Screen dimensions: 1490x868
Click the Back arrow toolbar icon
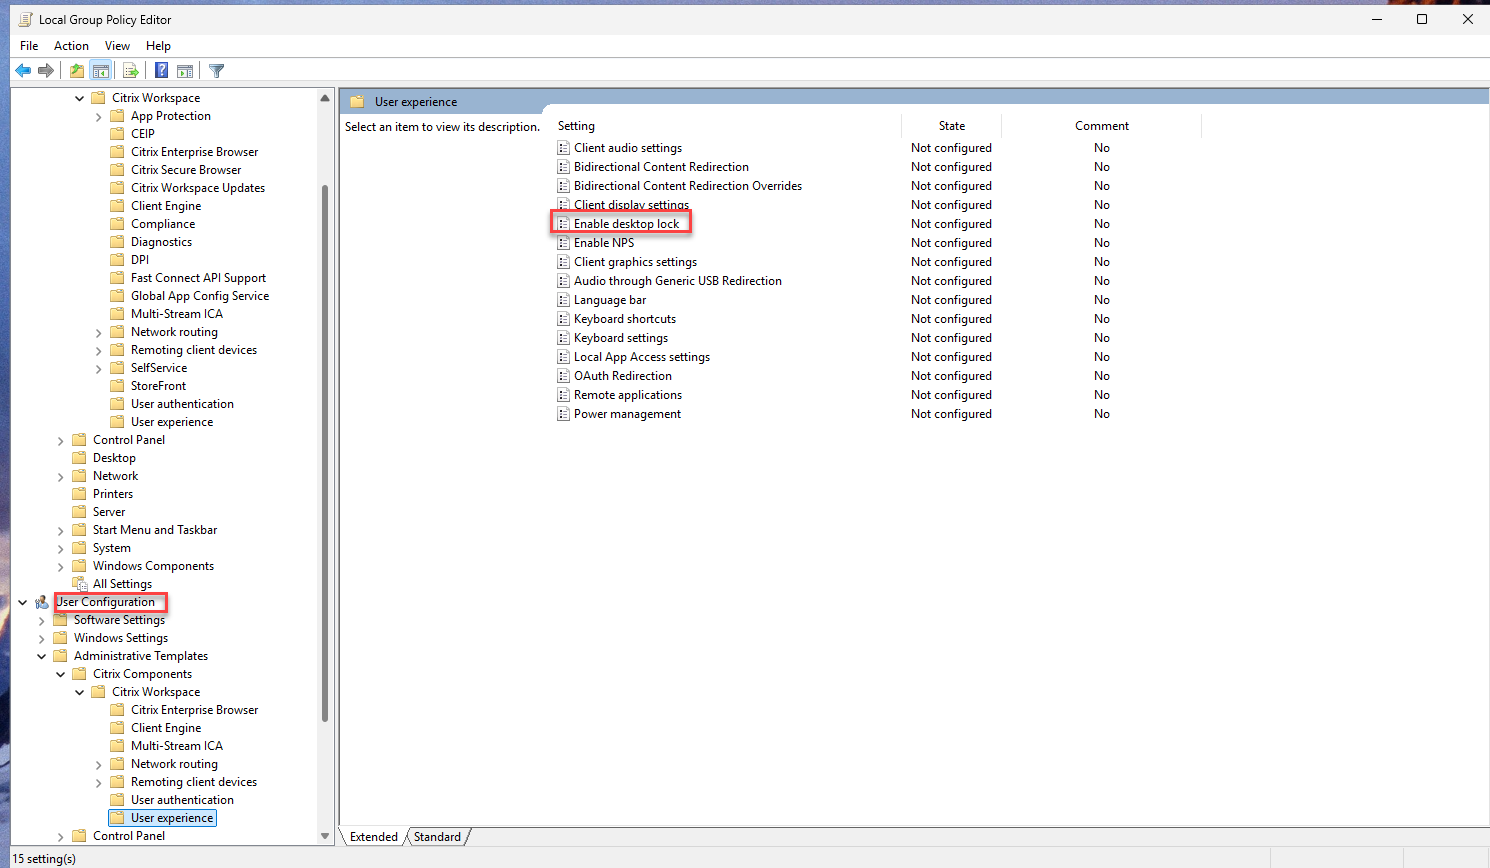pyautogui.click(x=23, y=70)
